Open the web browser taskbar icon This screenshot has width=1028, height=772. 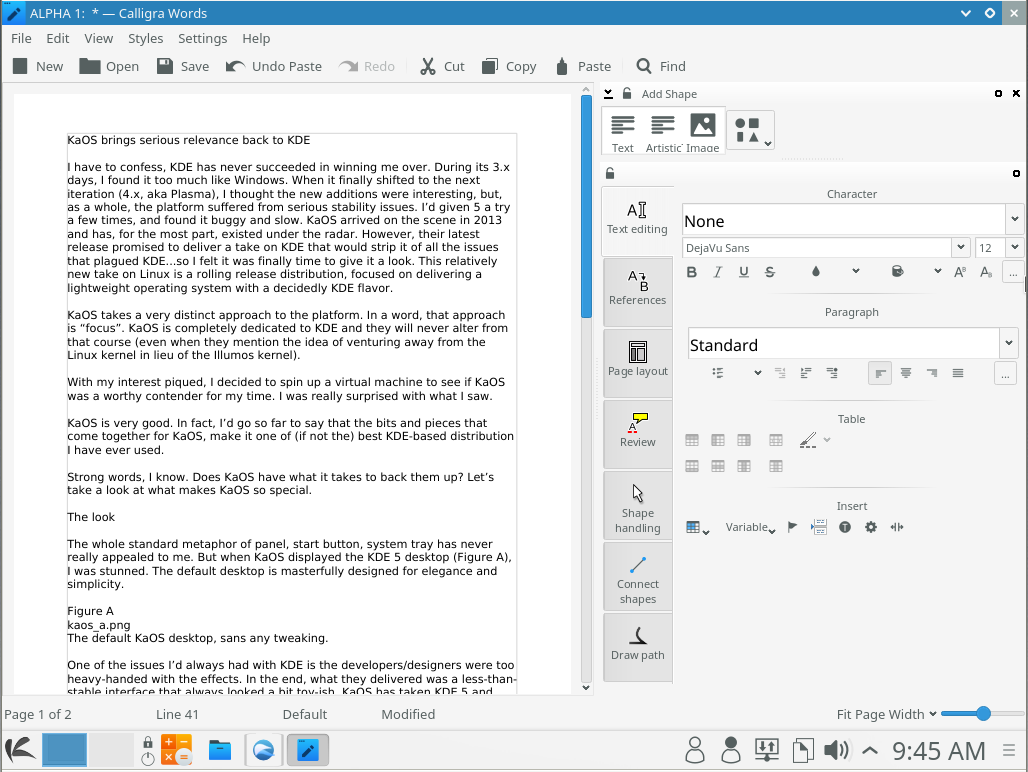[264, 750]
